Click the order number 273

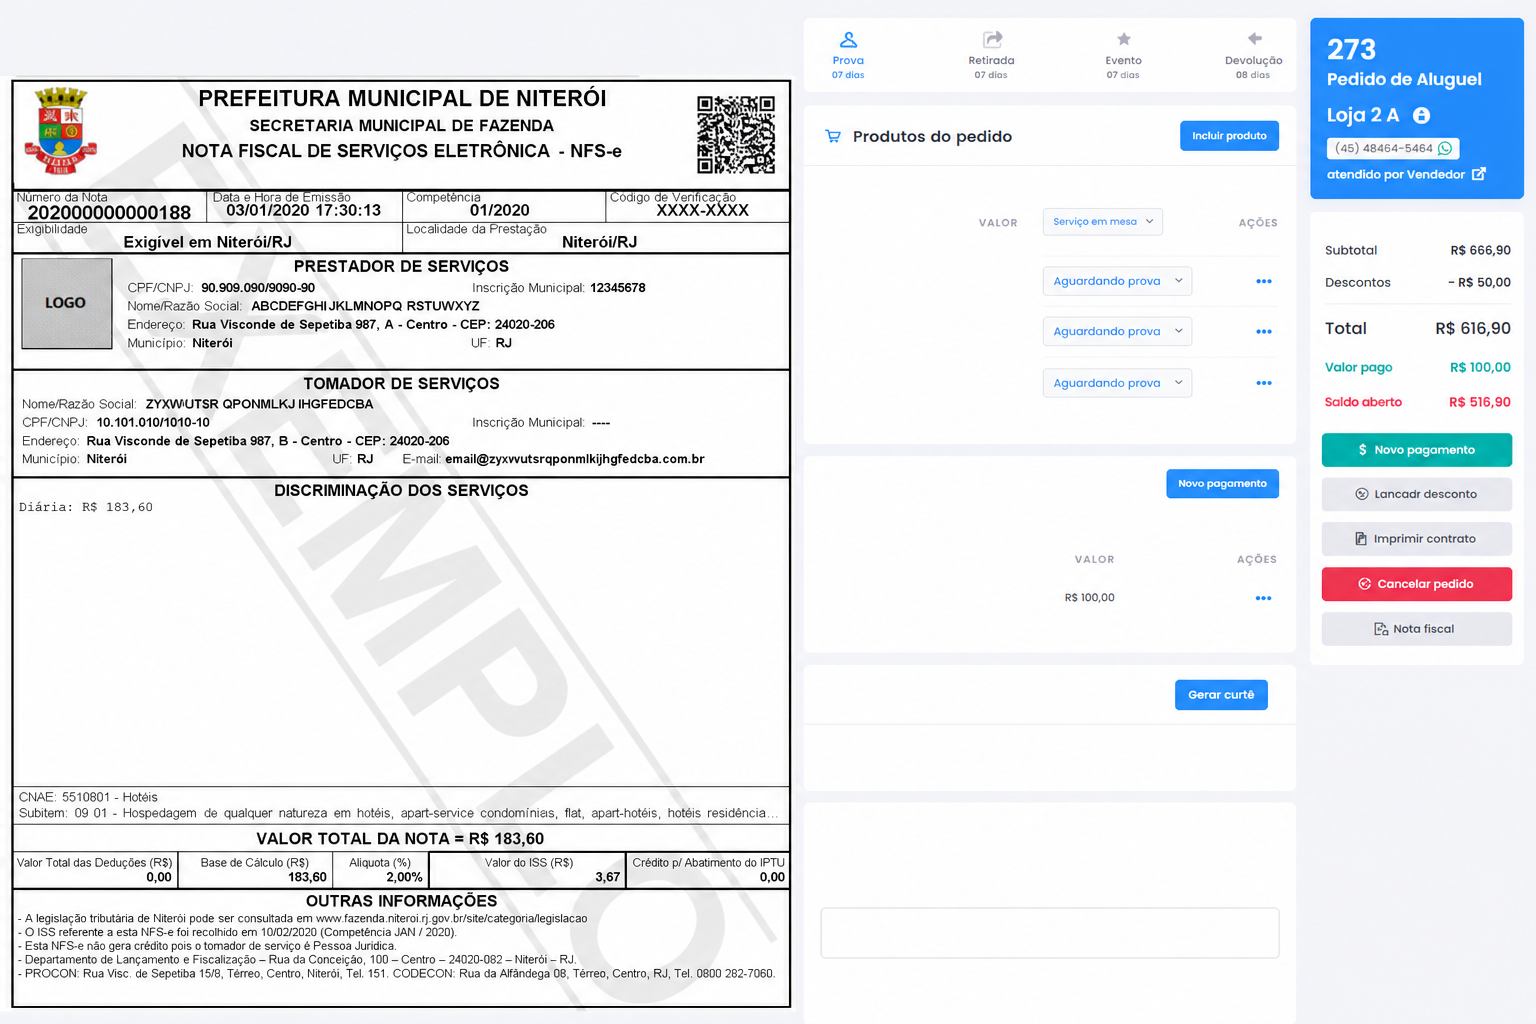tap(1351, 49)
